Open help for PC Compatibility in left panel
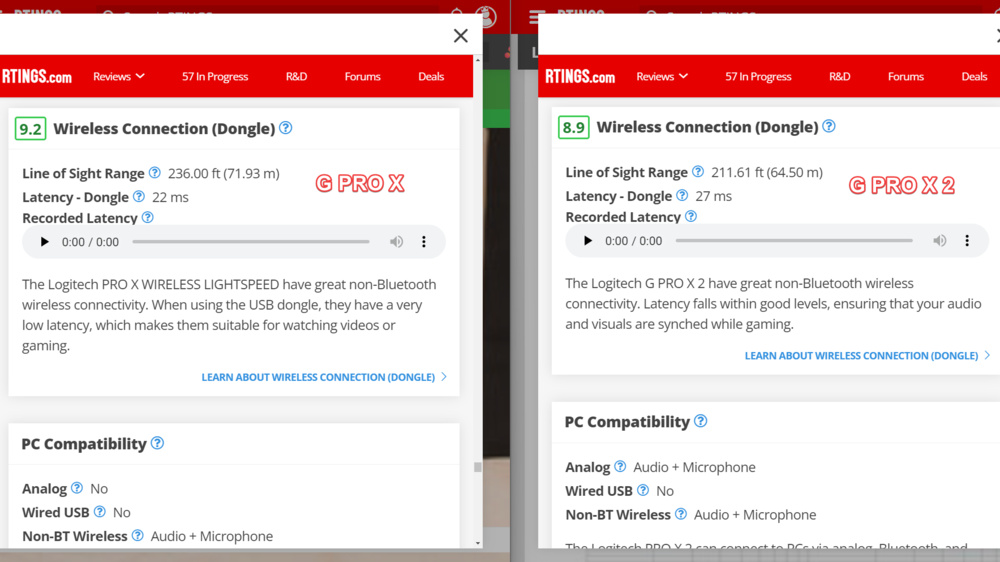Image resolution: width=1000 pixels, height=562 pixels. [157, 443]
